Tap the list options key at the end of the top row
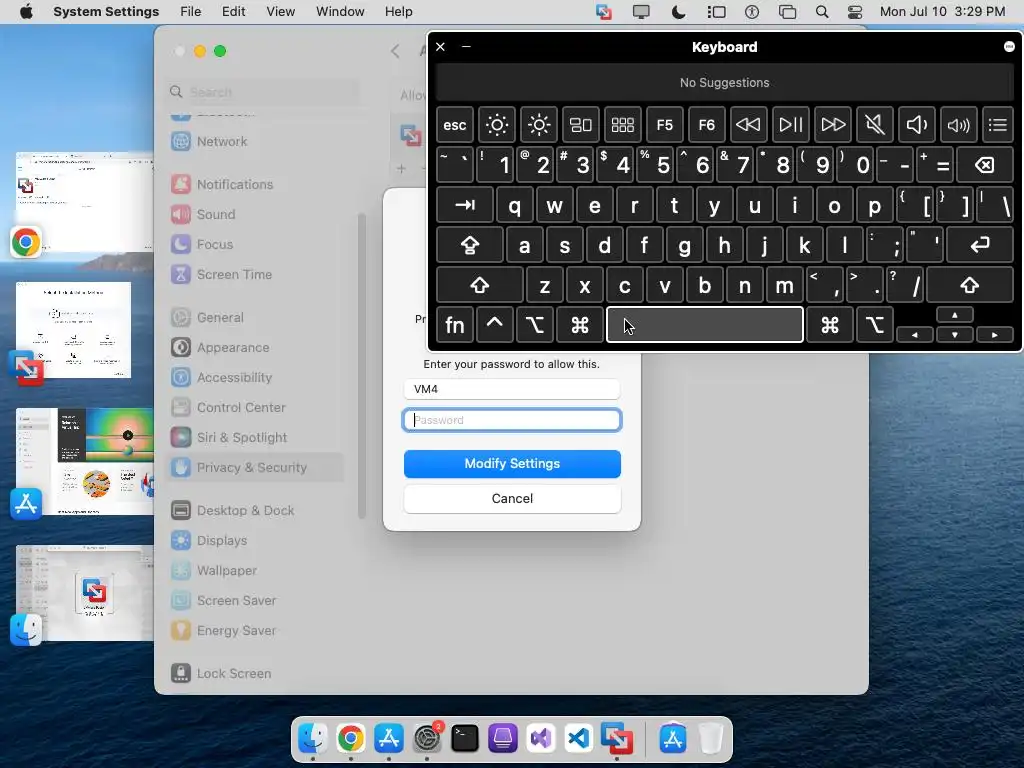The image size is (1024, 768). (x=998, y=125)
